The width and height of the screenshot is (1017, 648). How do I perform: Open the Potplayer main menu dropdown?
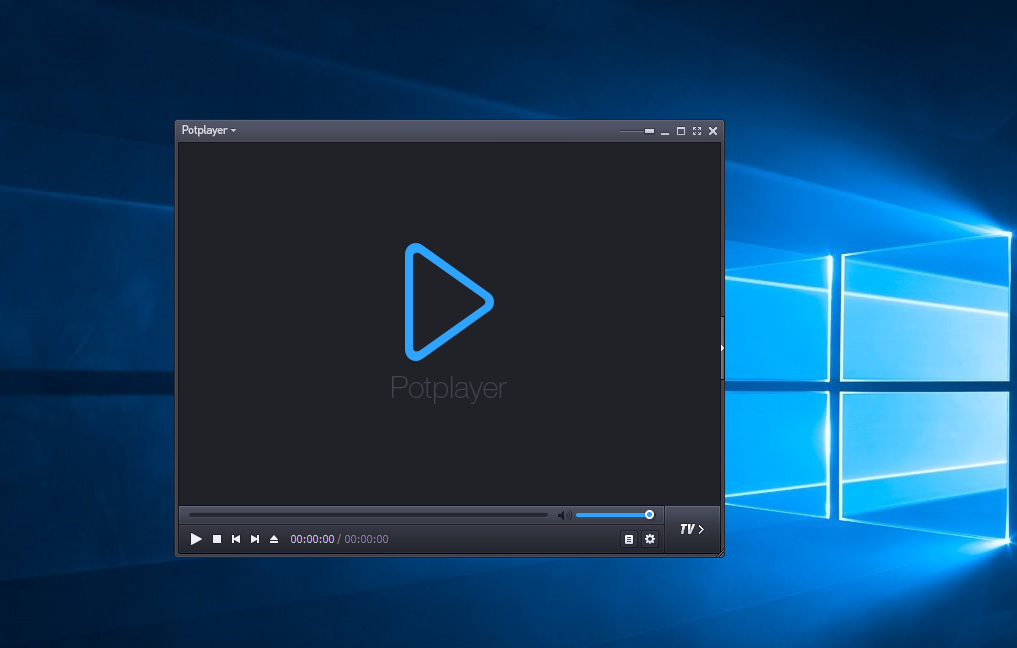(208, 130)
